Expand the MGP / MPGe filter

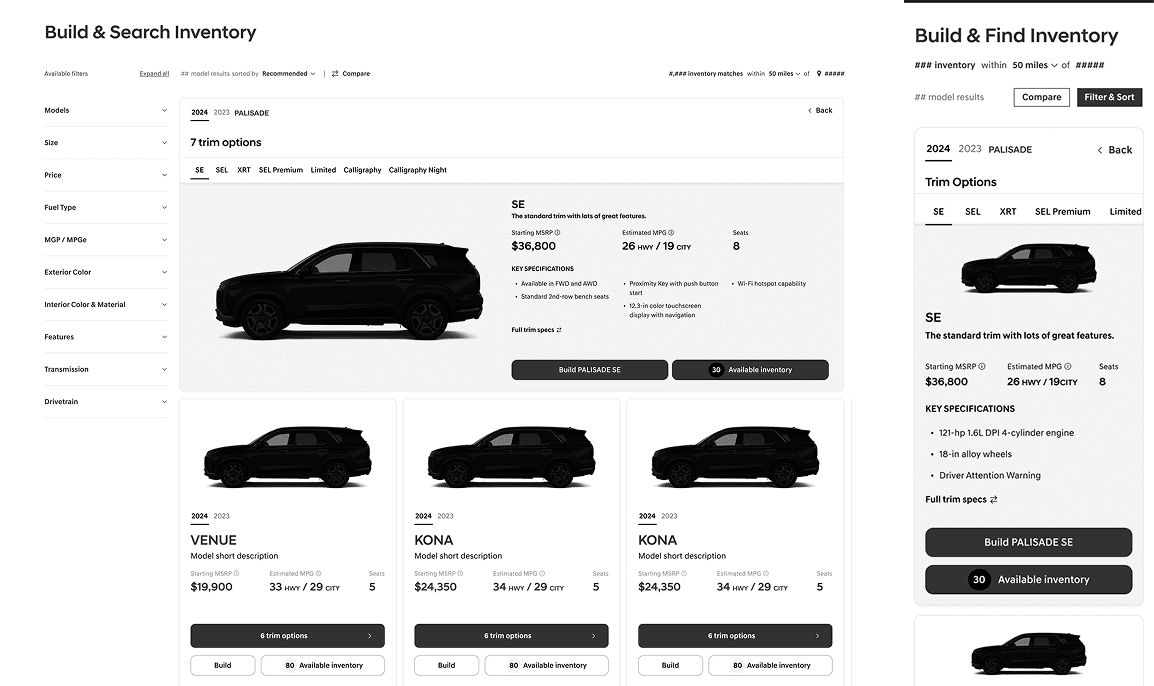(x=106, y=240)
